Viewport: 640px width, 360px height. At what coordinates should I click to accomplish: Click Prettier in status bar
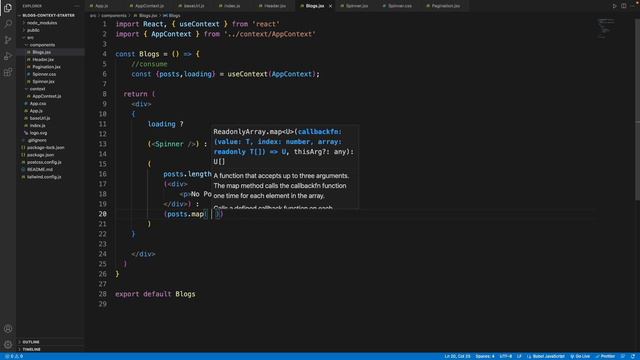click(605, 356)
